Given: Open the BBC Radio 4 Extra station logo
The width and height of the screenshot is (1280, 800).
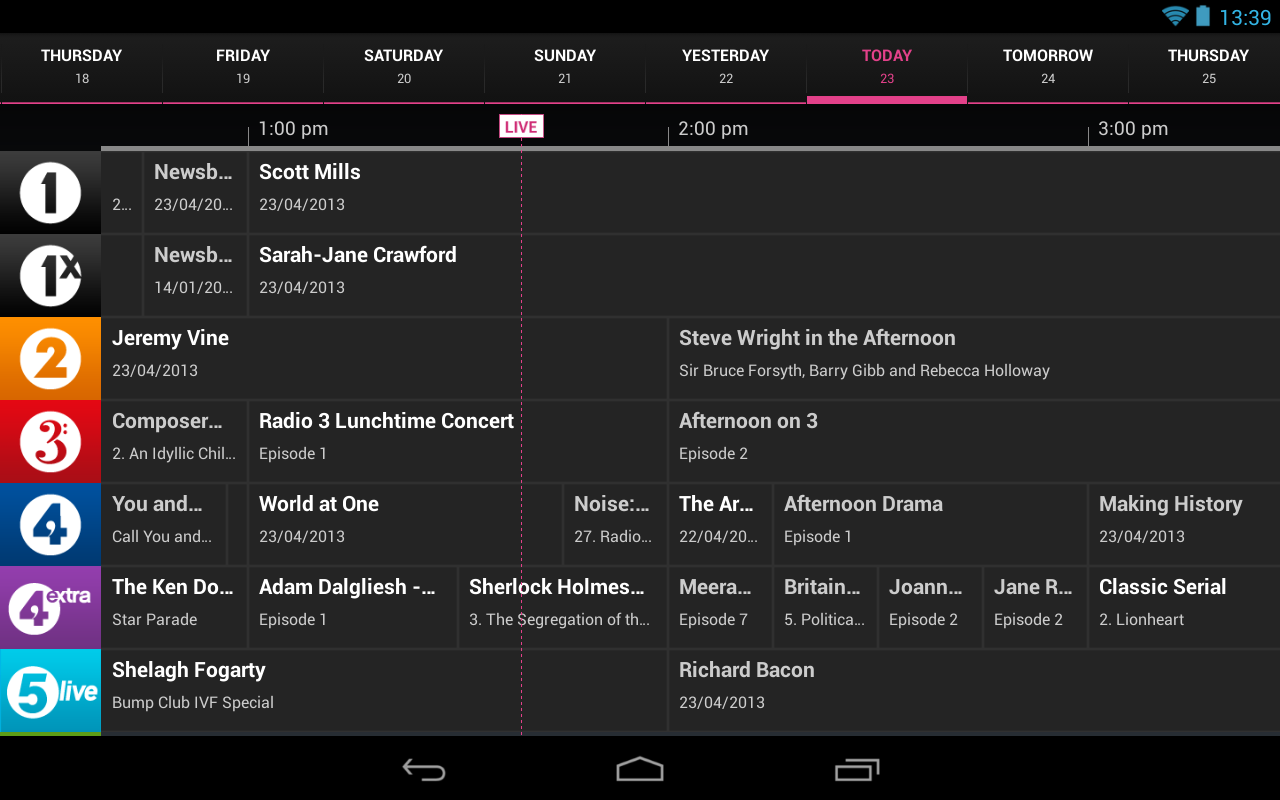Looking at the screenshot, I should click(50, 607).
